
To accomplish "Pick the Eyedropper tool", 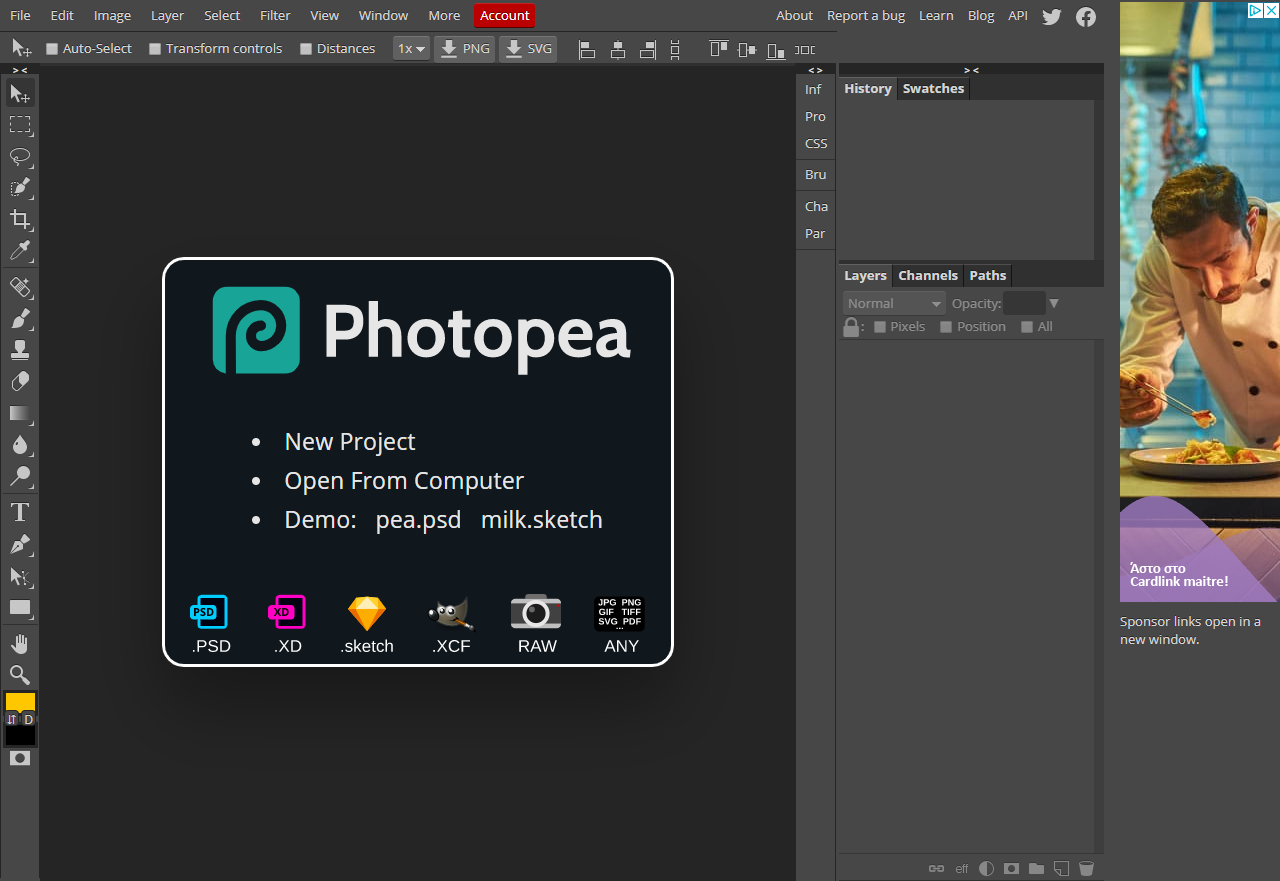I will click(20, 250).
